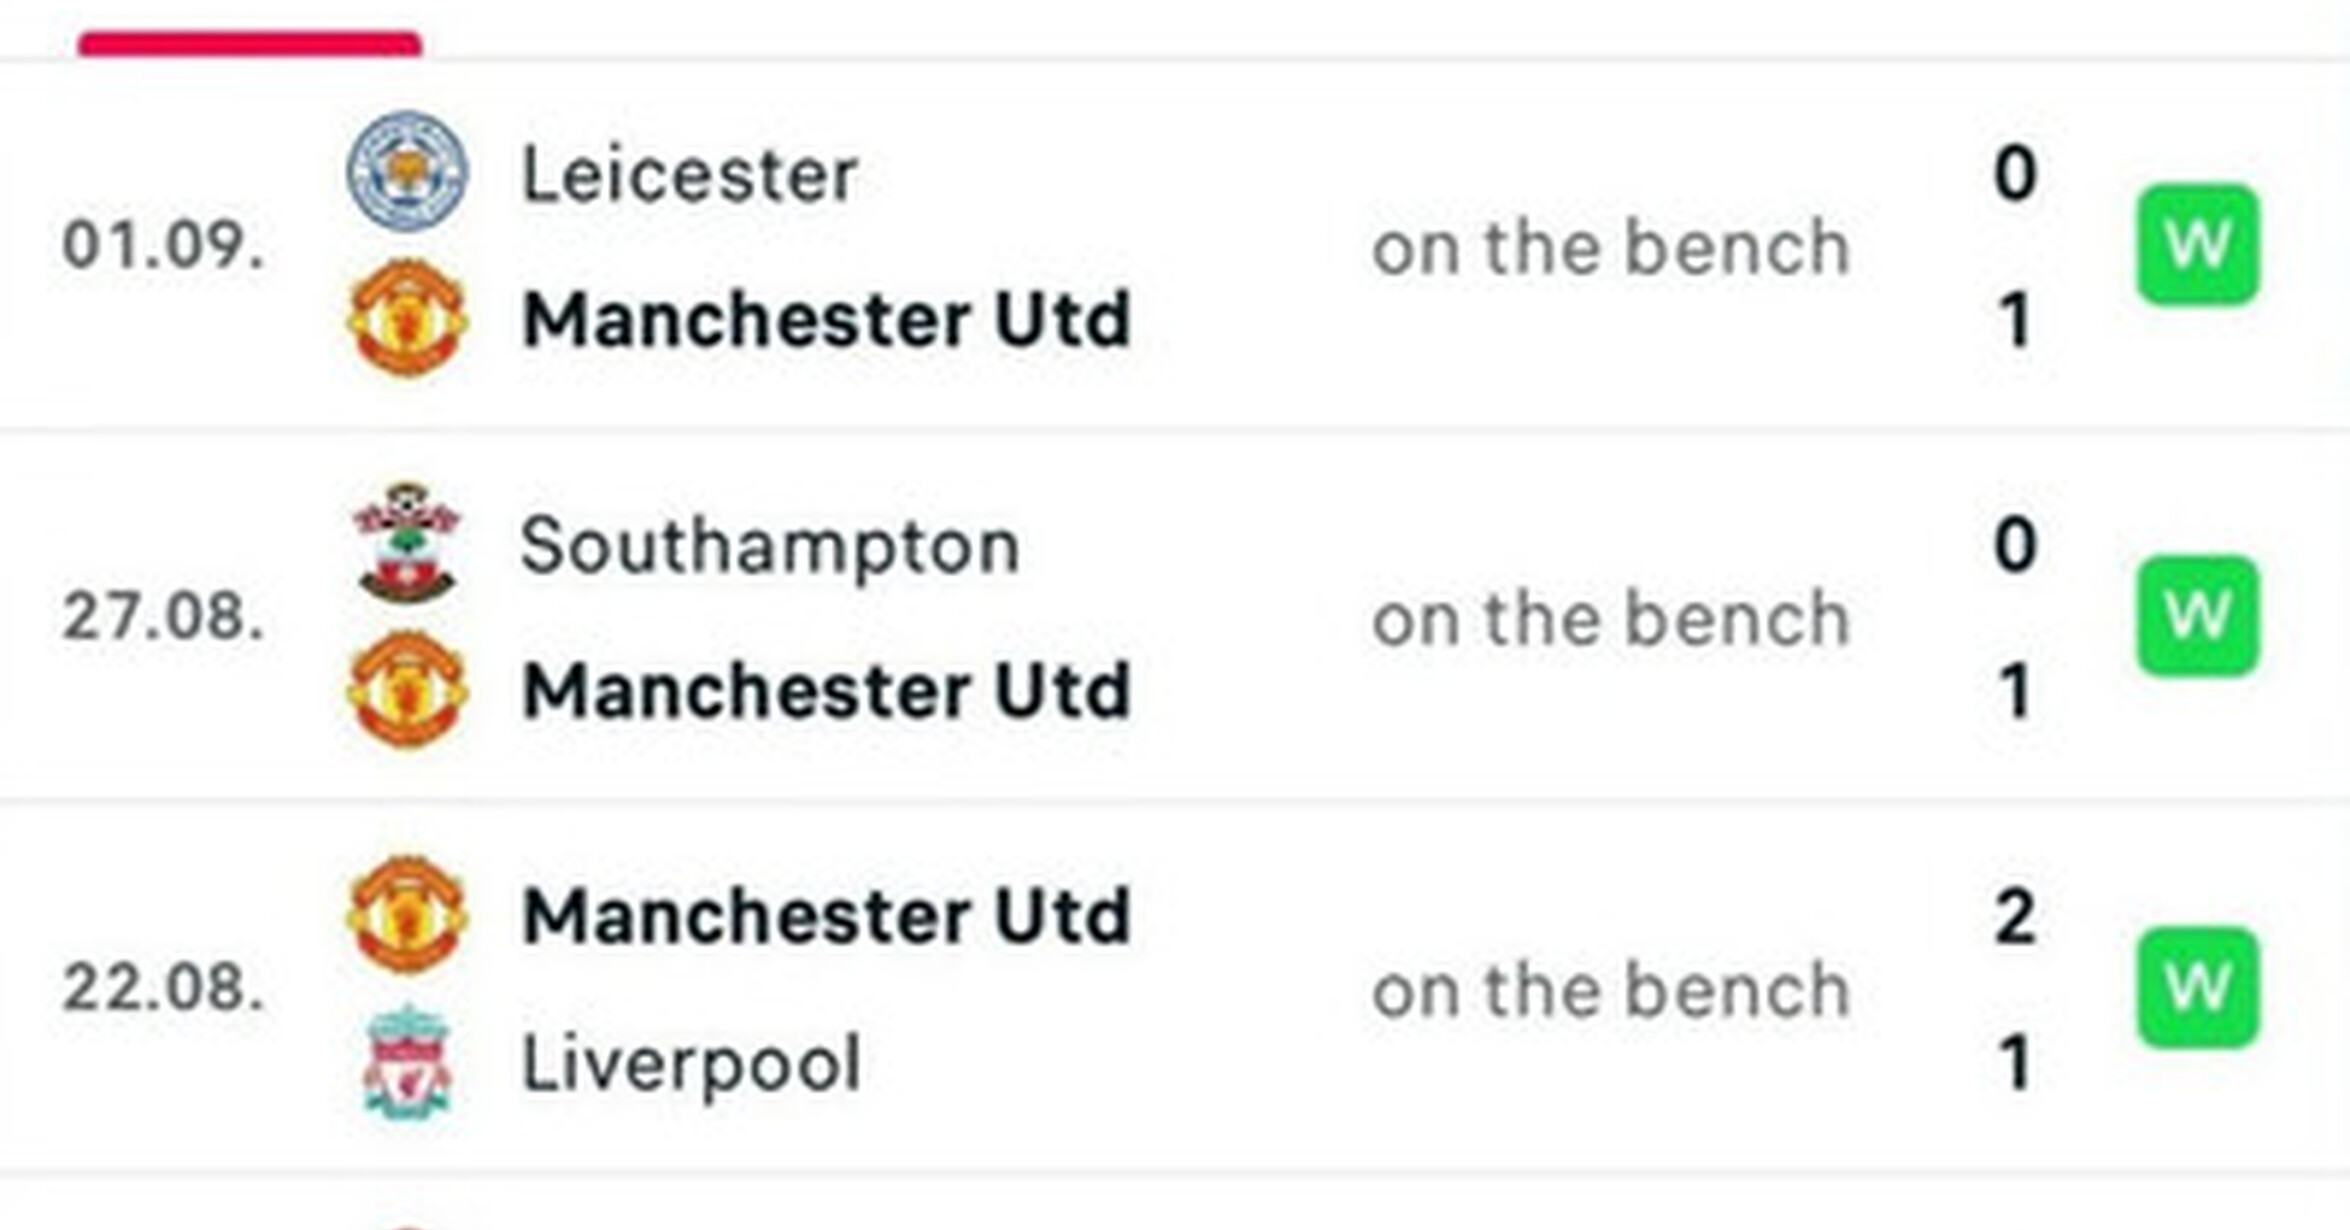Screen dimensions: 2350x1230
Task: Click "on the bench" in the Liverpool match
Action: [x=1610, y=990]
